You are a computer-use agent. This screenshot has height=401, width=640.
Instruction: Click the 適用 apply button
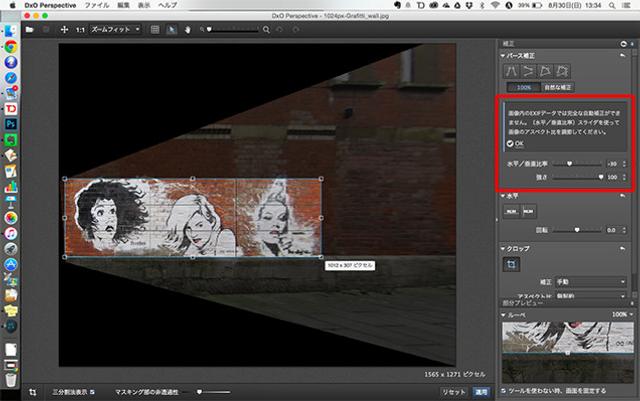(x=621, y=392)
